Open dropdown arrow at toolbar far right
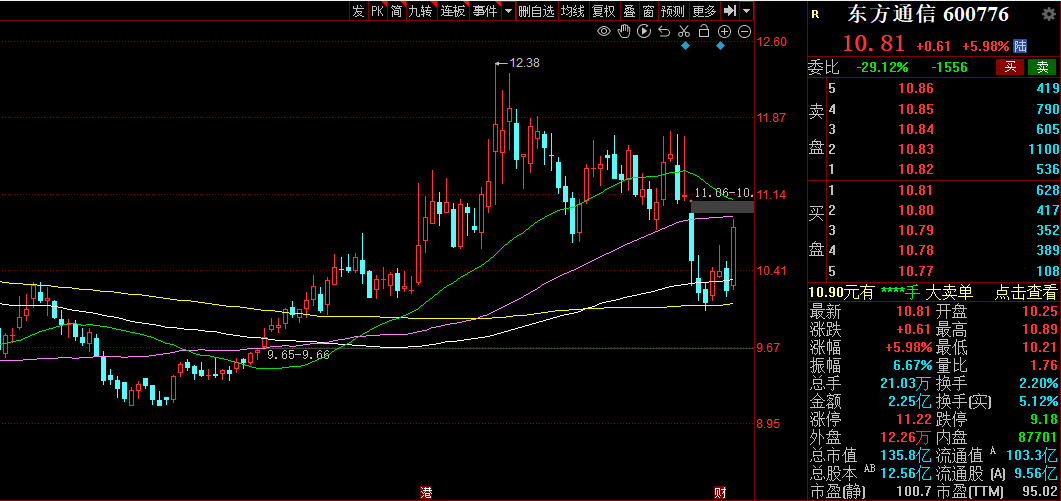 pos(746,11)
